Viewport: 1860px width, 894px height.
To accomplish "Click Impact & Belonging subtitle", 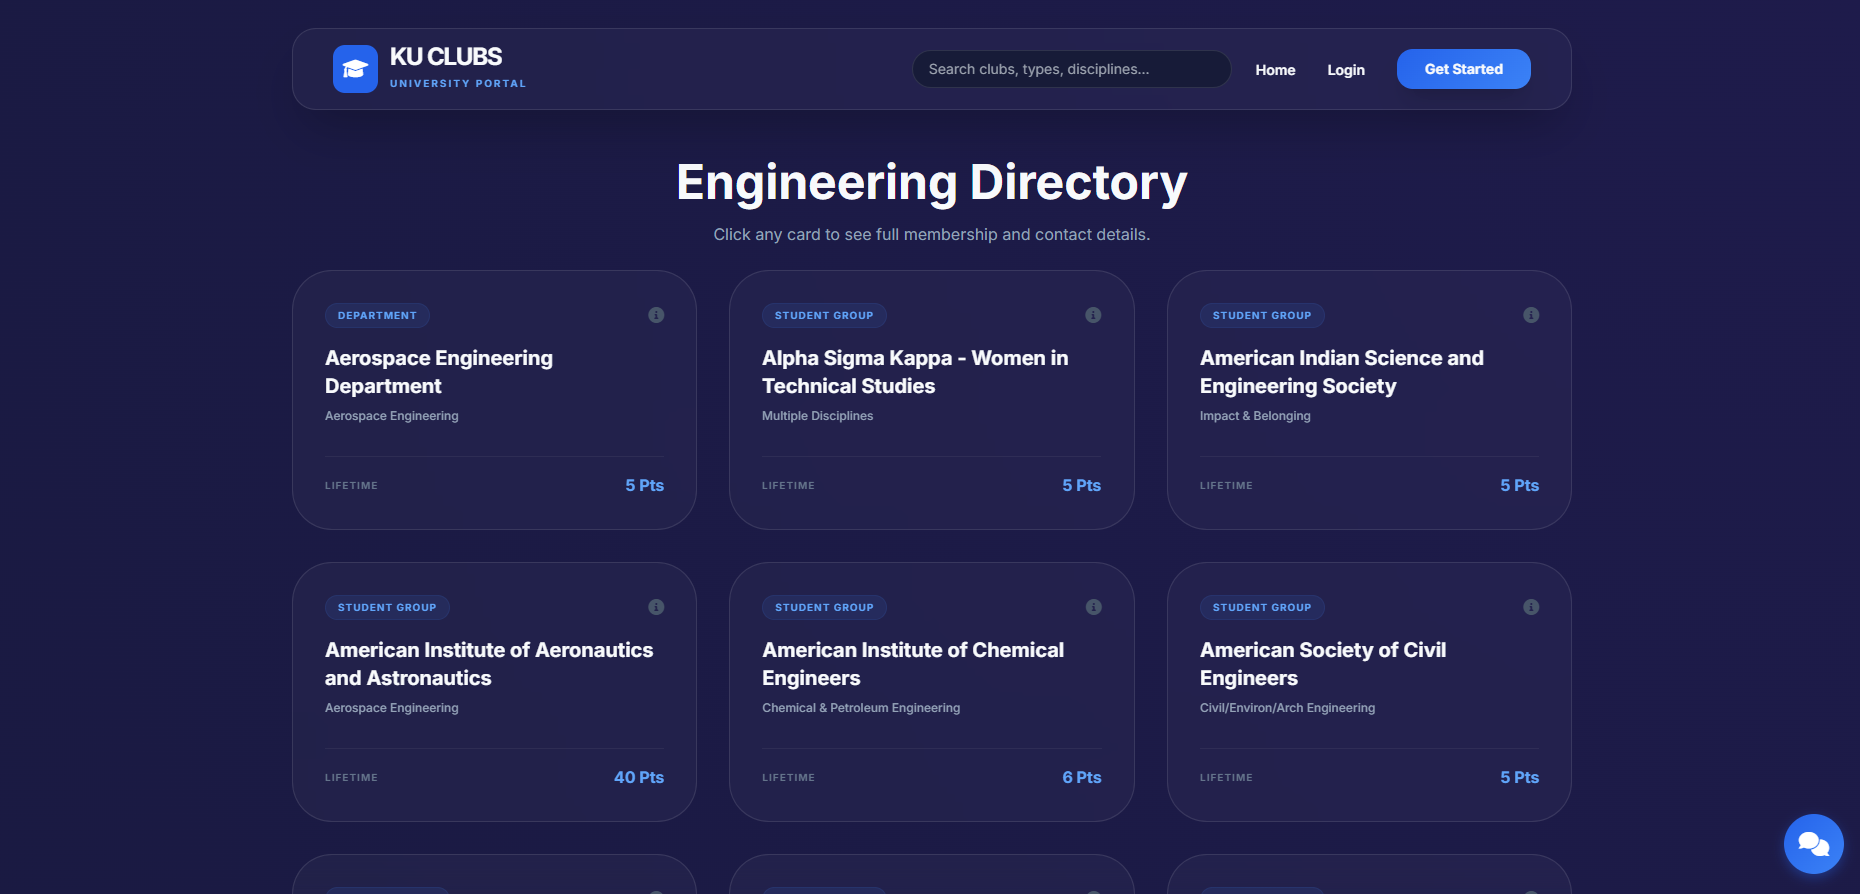I will point(1255,416).
